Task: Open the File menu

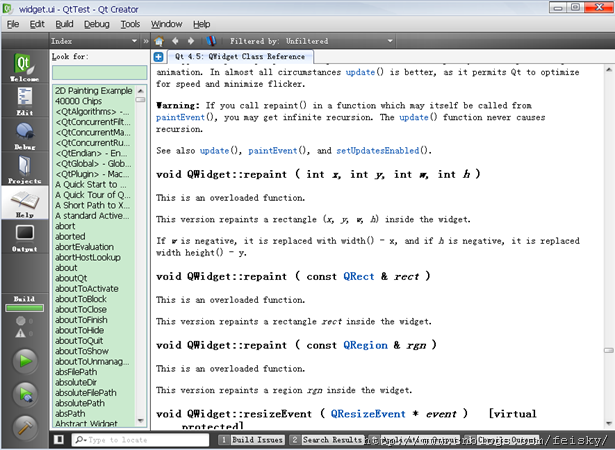Action: [x=13, y=24]
